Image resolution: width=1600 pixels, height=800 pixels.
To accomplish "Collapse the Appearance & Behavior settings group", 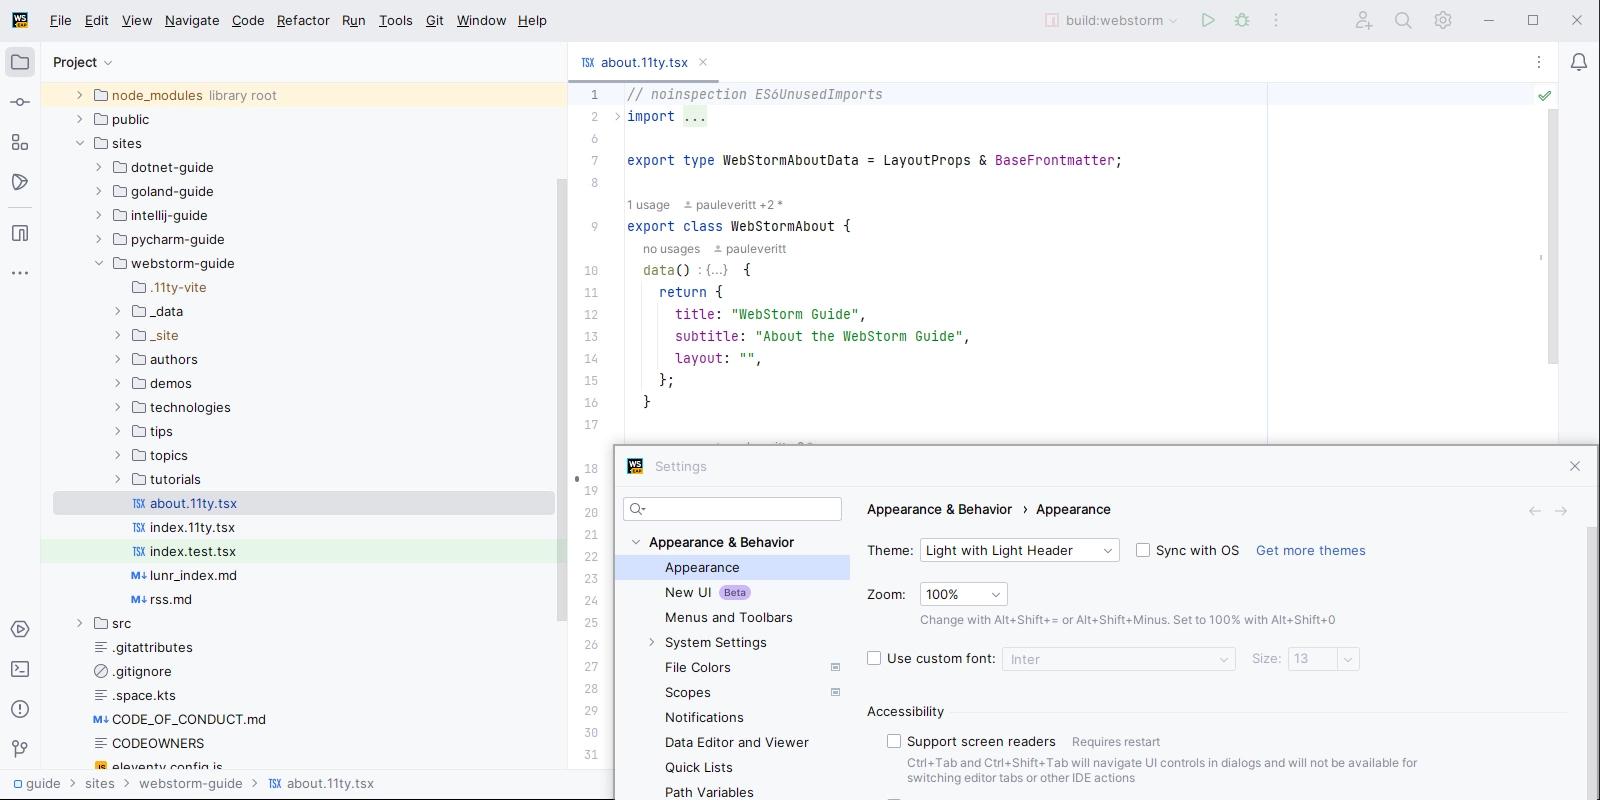I will point(636,542).
